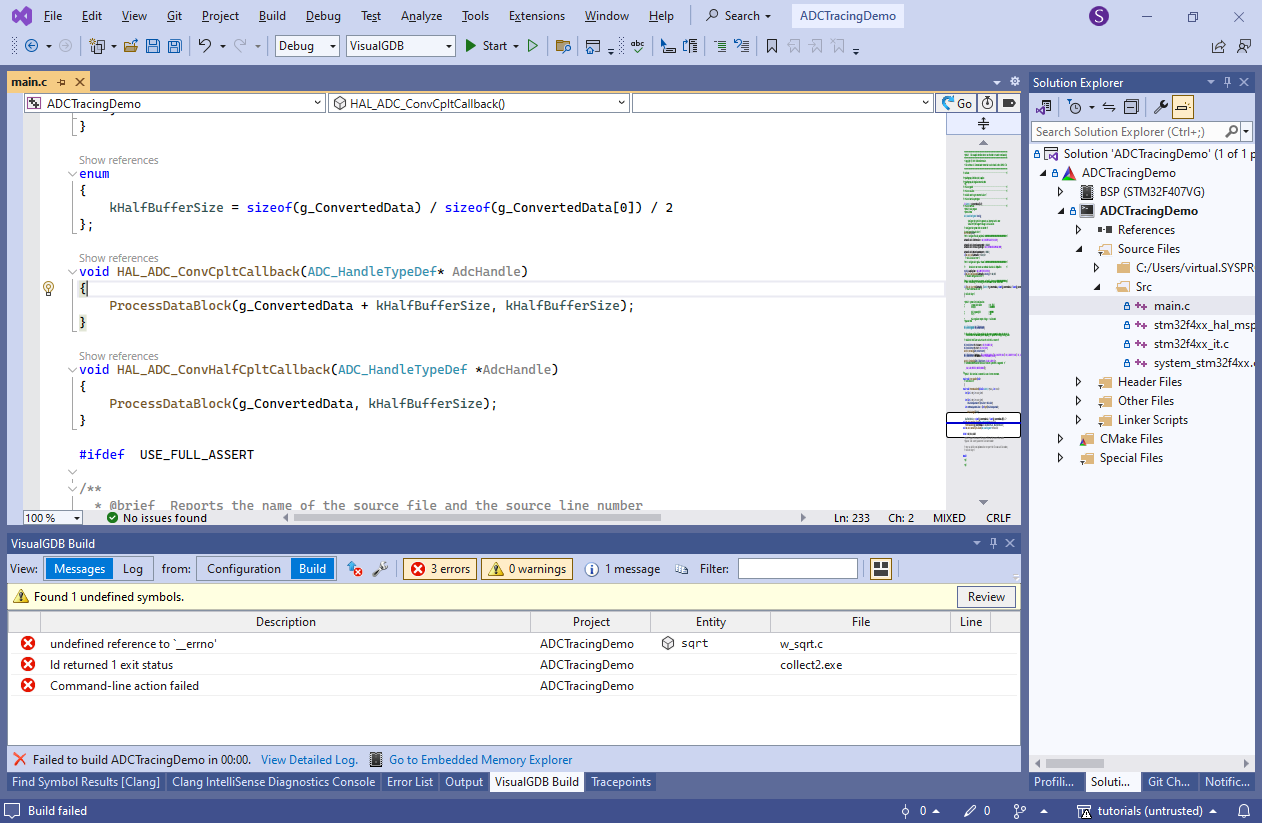Open the Build menu
This screenshot has height=823, width=1262.
point(272,16)
